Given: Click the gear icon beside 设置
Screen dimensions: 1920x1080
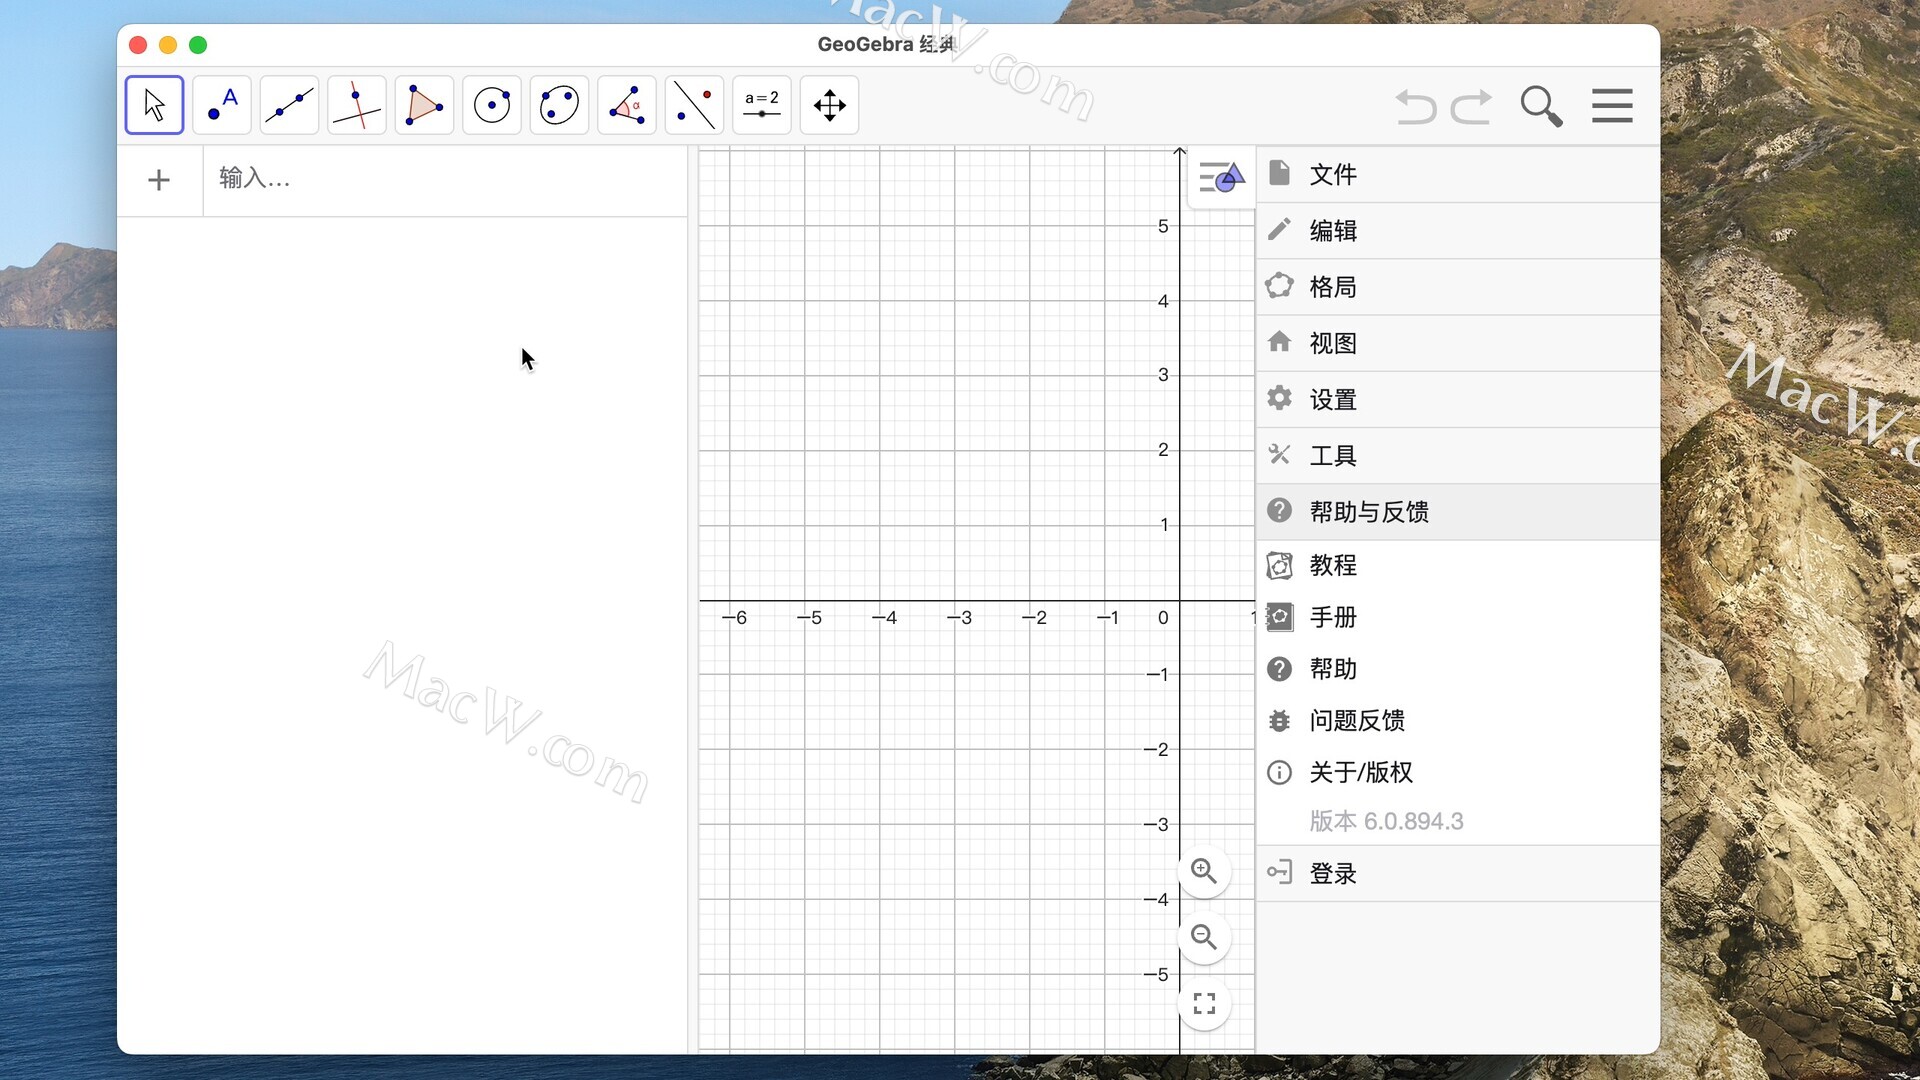Looking at the screenshot, I should click(x=1279, y=398).
